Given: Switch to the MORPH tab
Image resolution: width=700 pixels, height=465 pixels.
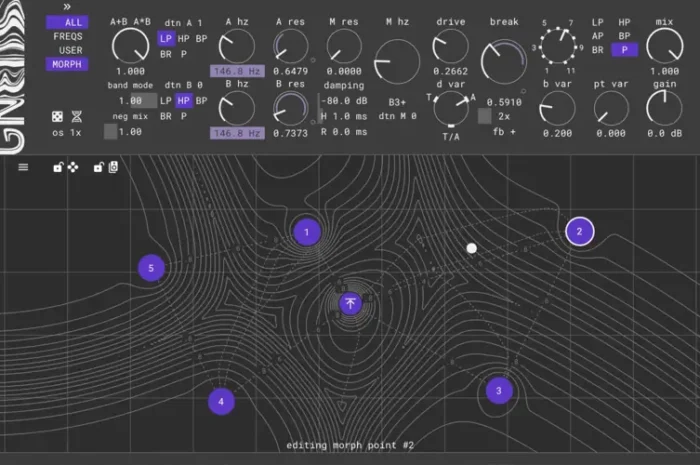Looking at the screenshot, I should (x=67, y=64).
